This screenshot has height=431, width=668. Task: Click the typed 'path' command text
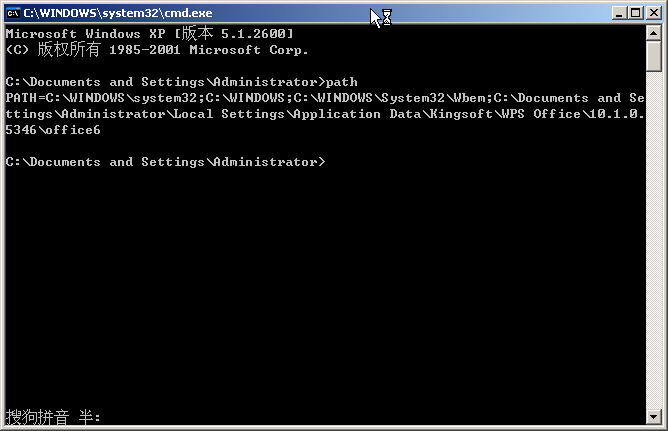[x=341, y=82]
